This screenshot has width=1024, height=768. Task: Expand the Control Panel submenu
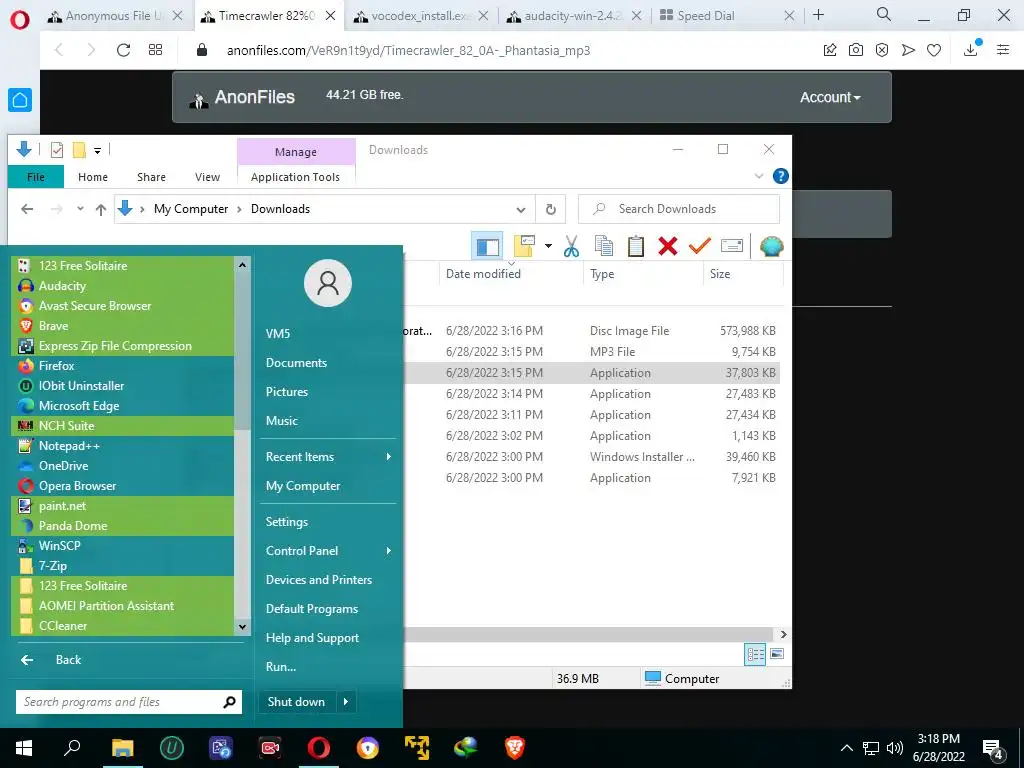pos(328,551)
